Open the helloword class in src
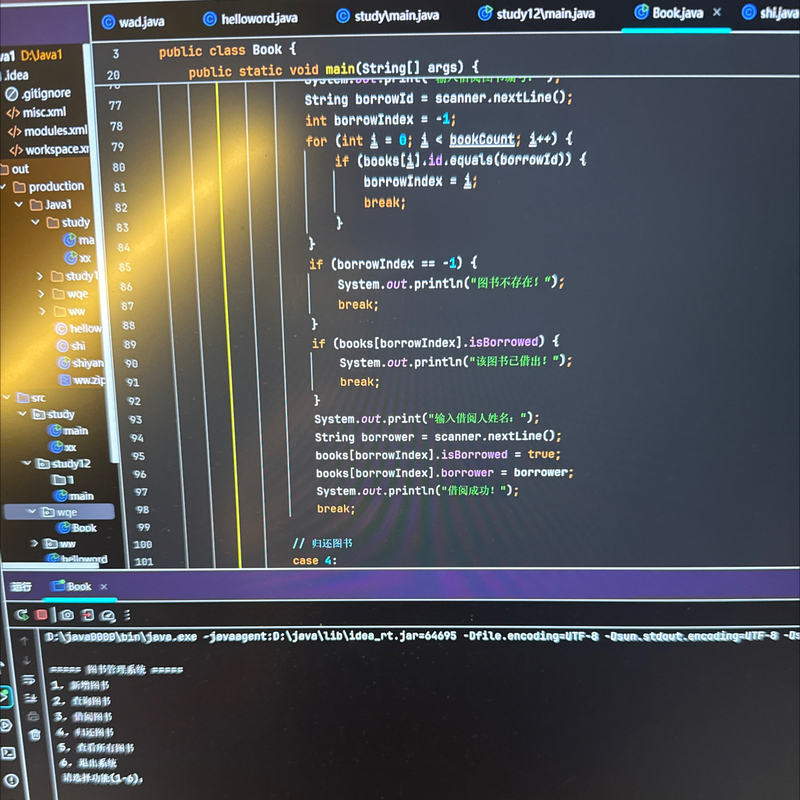The height and width of the screenshot is (800, 800). click(77, 559)
